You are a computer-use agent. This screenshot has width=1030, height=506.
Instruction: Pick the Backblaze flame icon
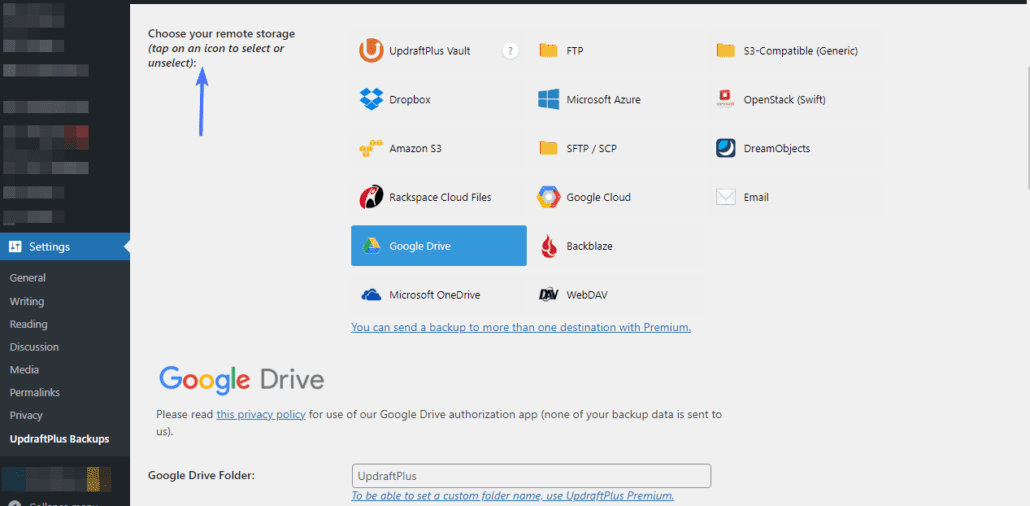coord(548,246)
